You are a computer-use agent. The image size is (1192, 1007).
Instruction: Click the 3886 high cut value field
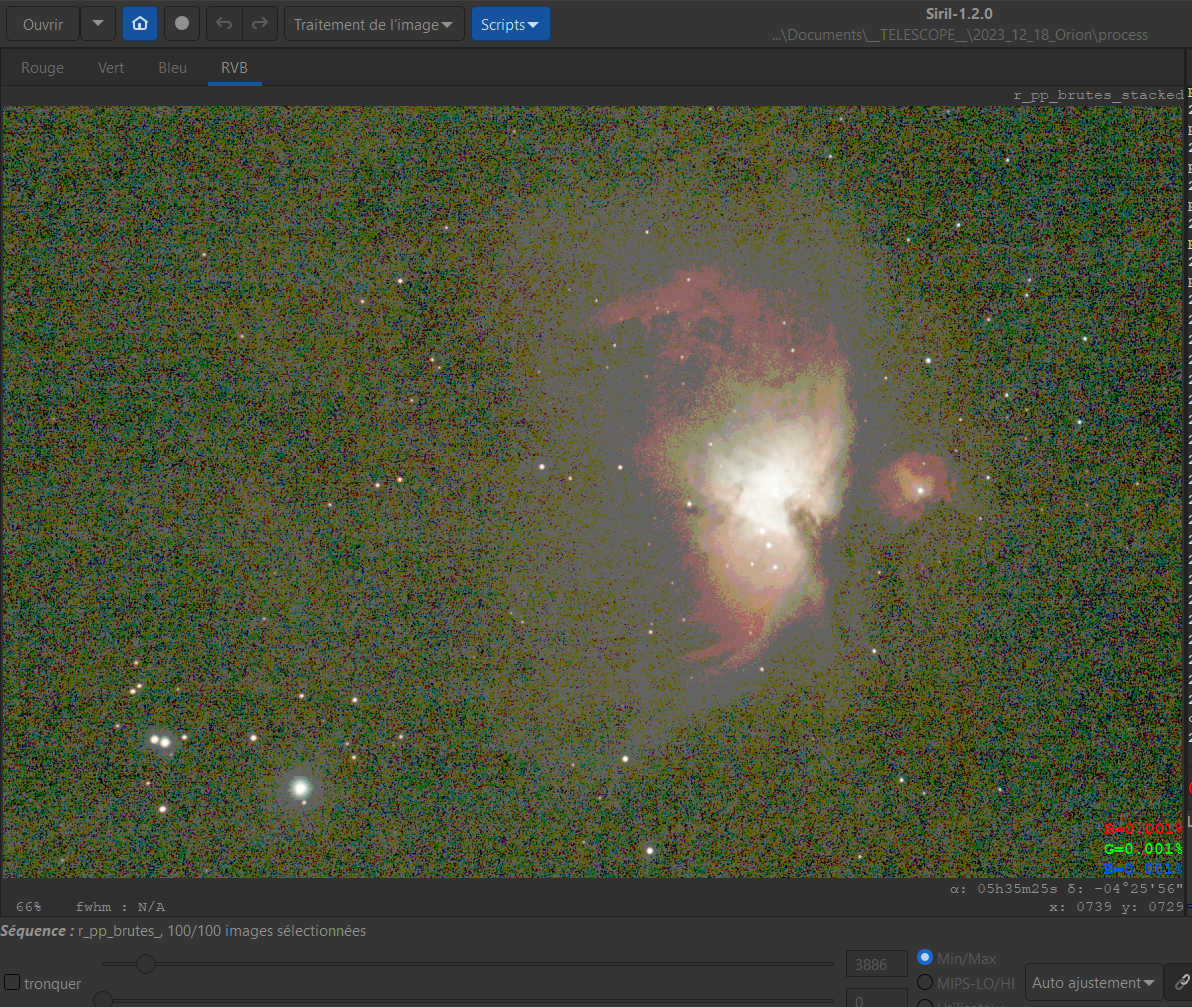[877, 964]
